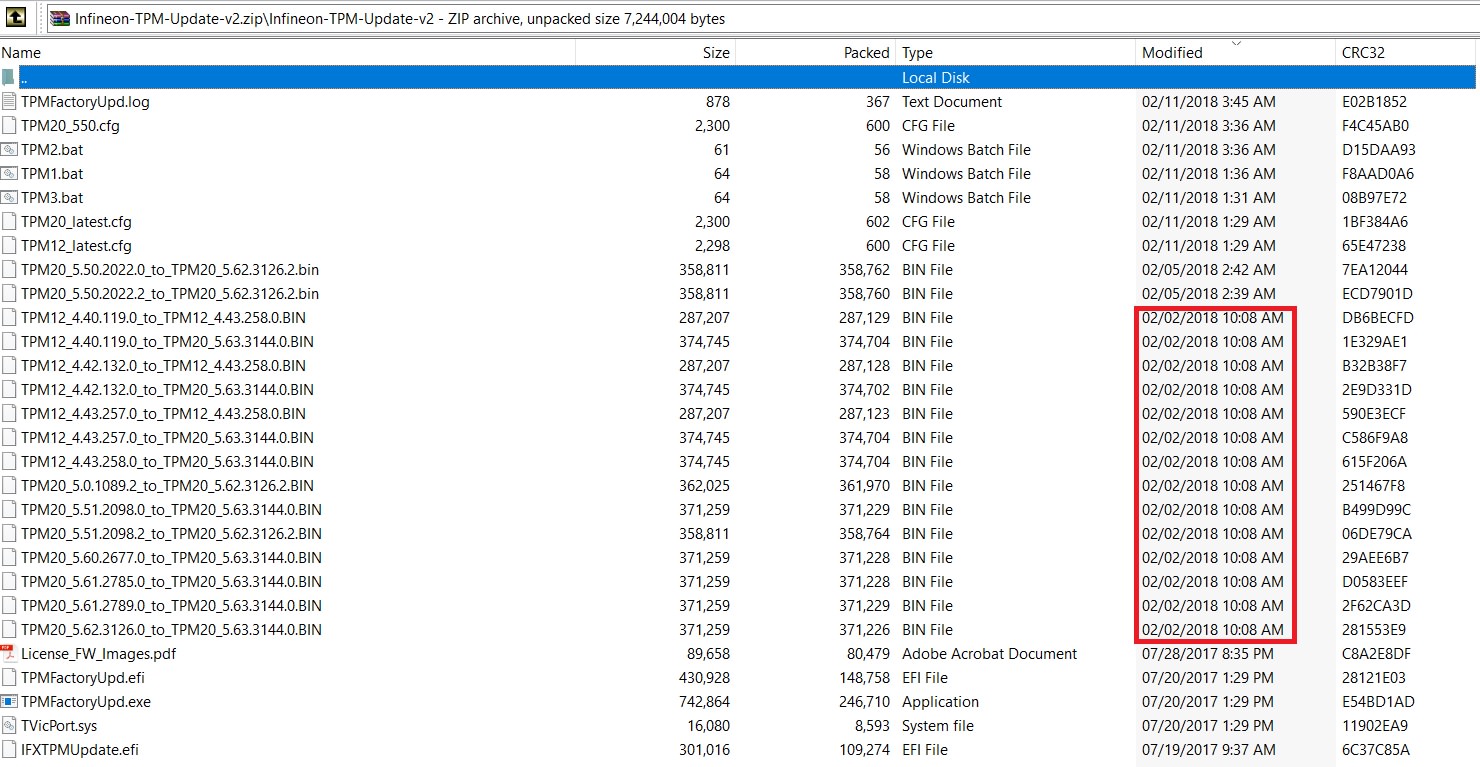Screen dimensions: 1480x767
Task: Click the TPM20_550.cfg file icon
Action: point(9,126)
